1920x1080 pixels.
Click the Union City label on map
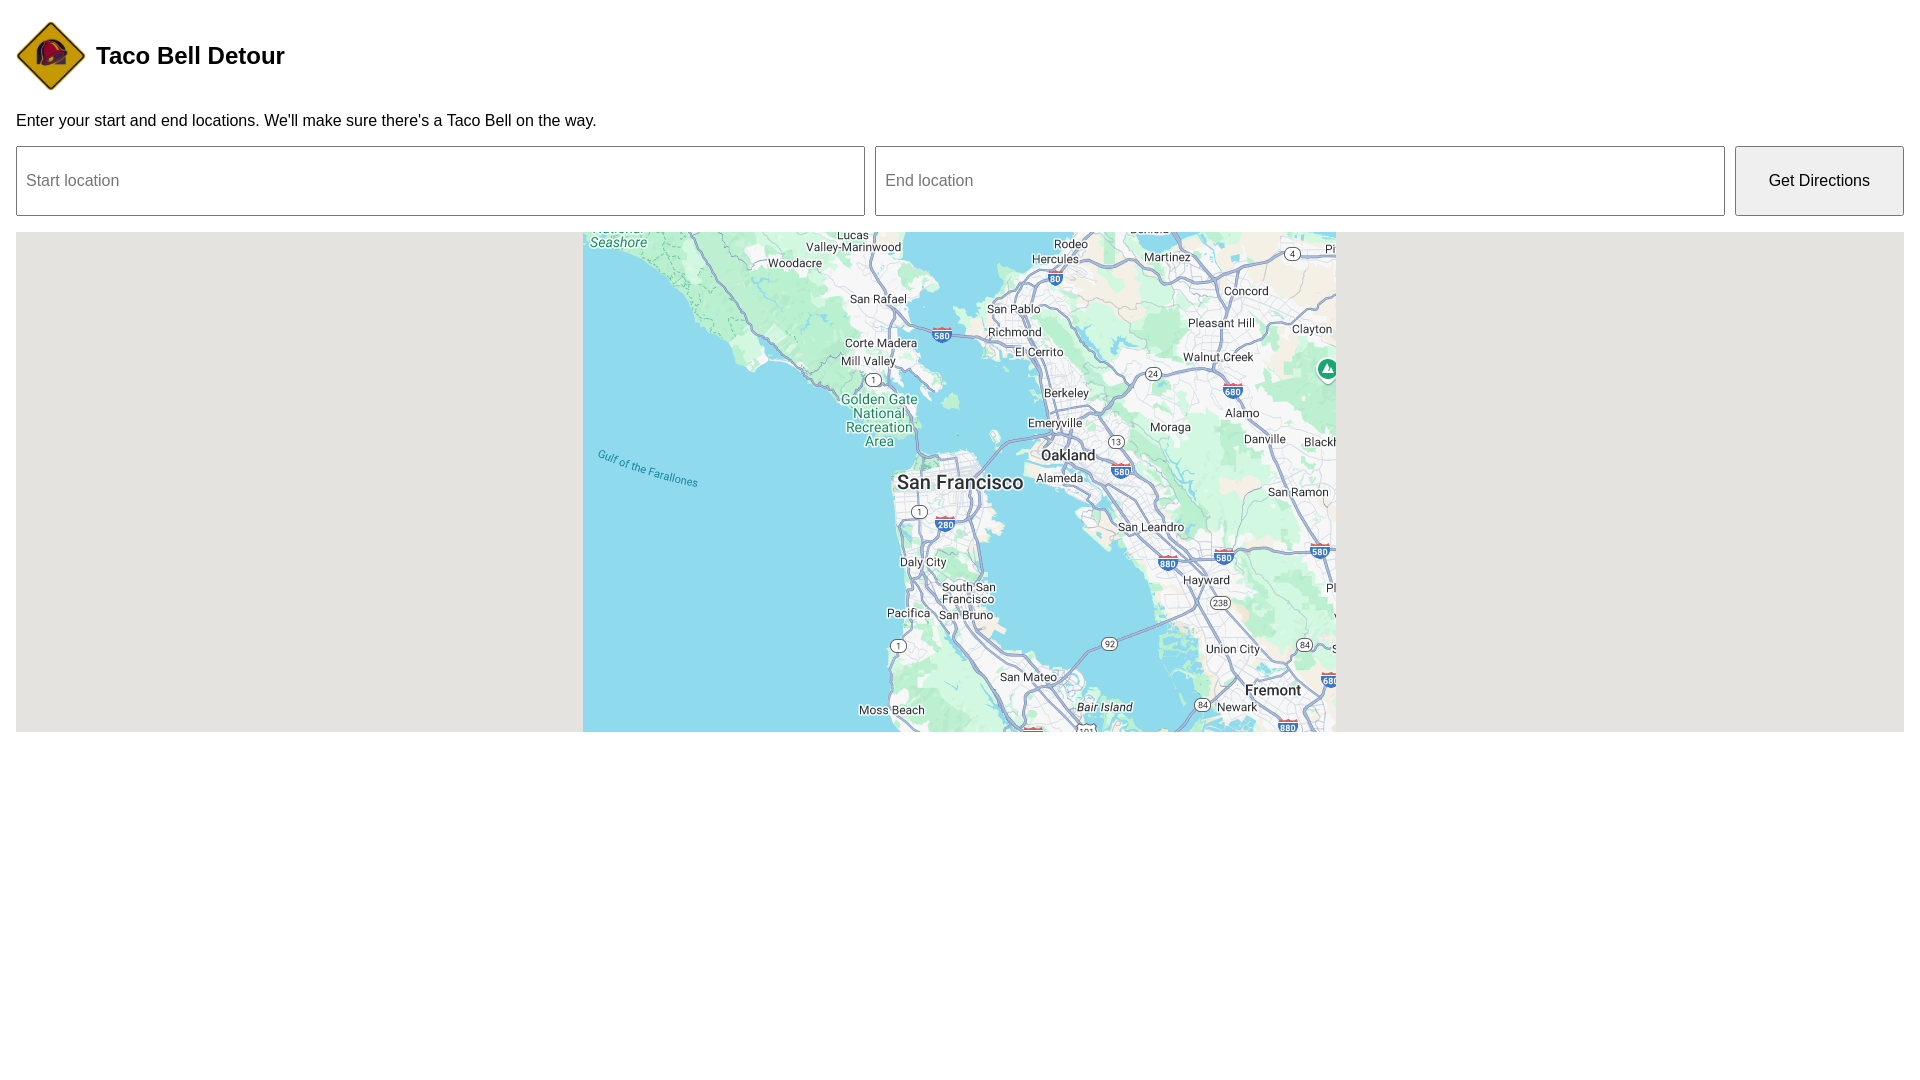pyautogui.click(x=1233, y=649)
